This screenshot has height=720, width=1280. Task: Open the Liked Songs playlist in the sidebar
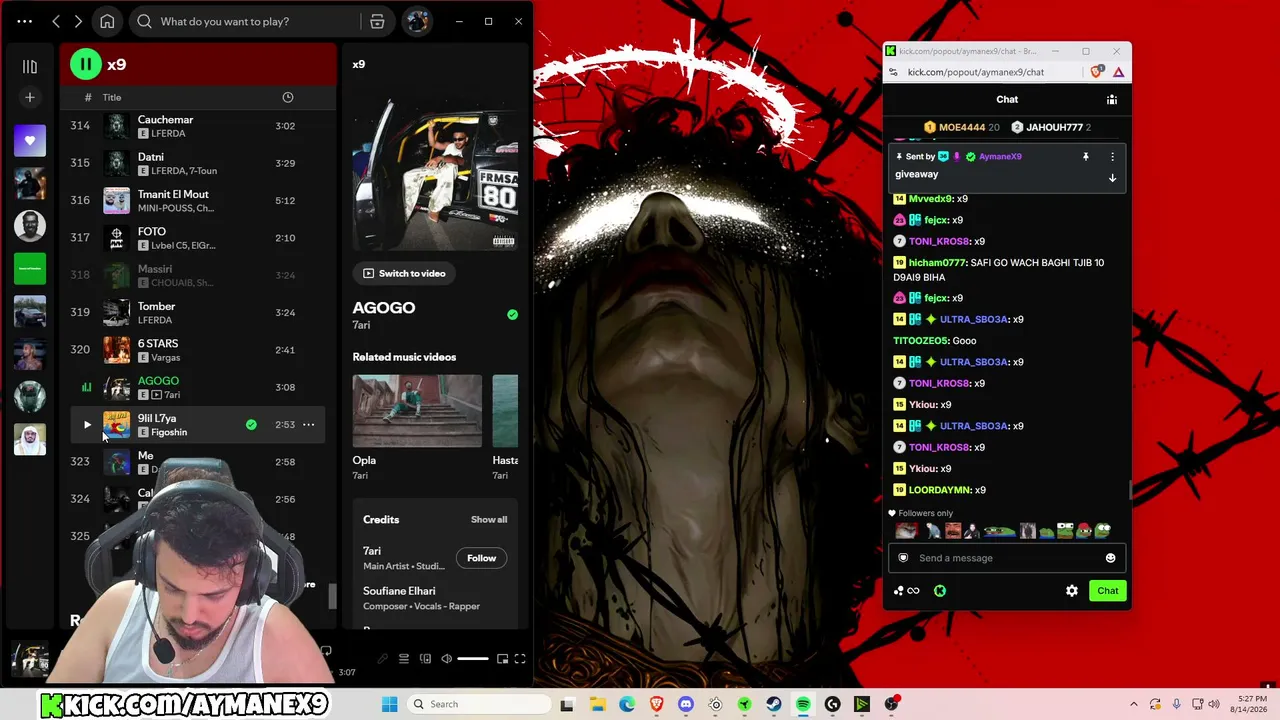[x=30, y=141]
